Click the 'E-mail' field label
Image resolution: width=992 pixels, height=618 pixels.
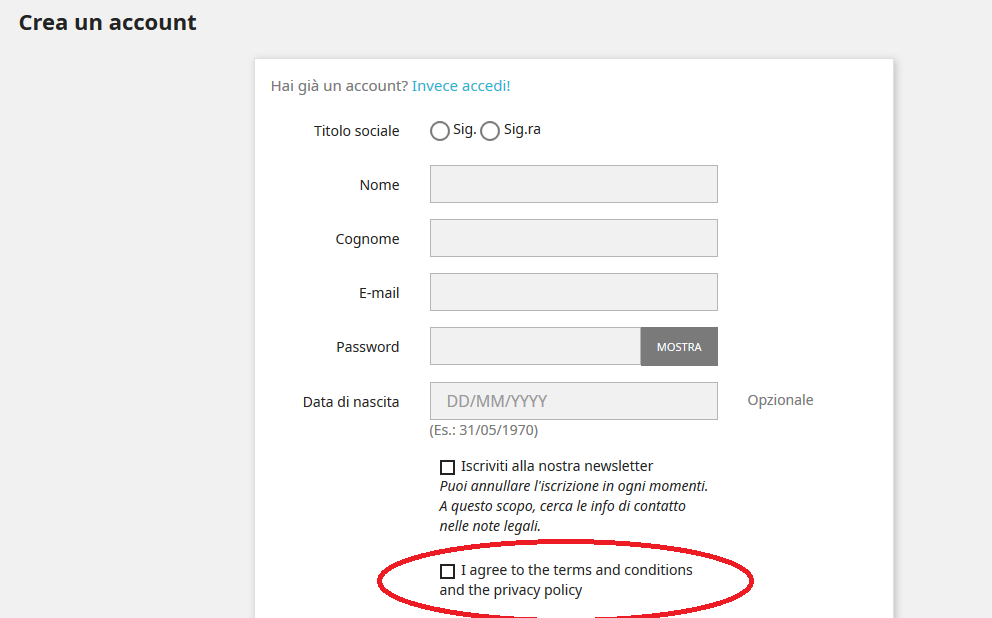(x=379, y=293)
